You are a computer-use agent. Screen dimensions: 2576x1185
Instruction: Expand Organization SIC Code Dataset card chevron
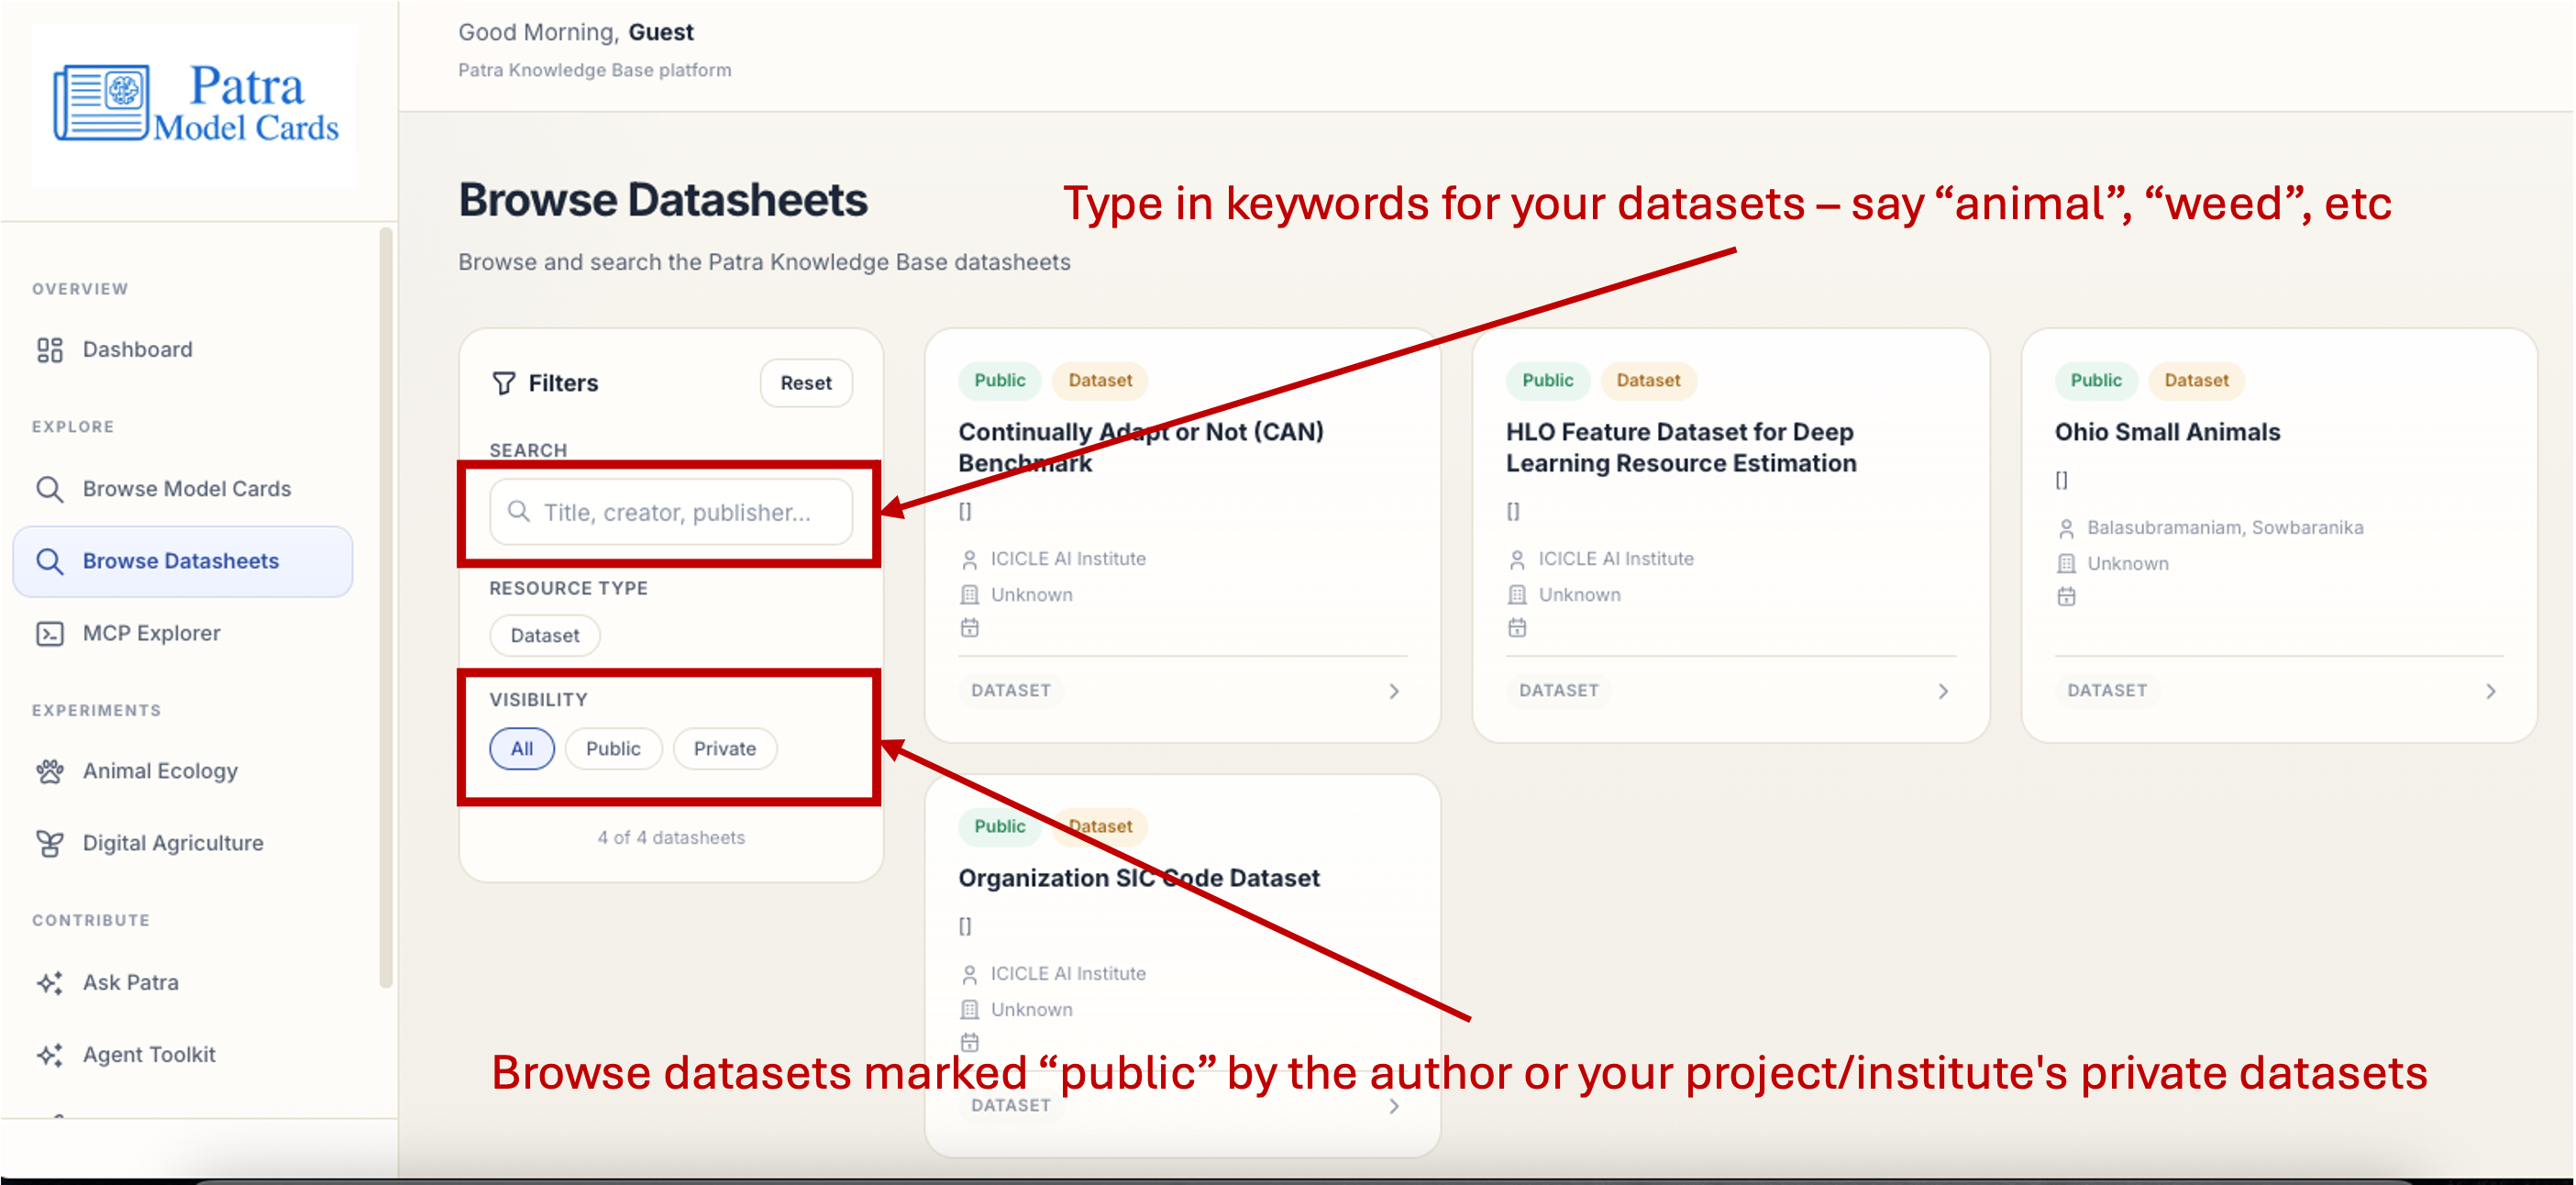(x=1394, y=1106)
